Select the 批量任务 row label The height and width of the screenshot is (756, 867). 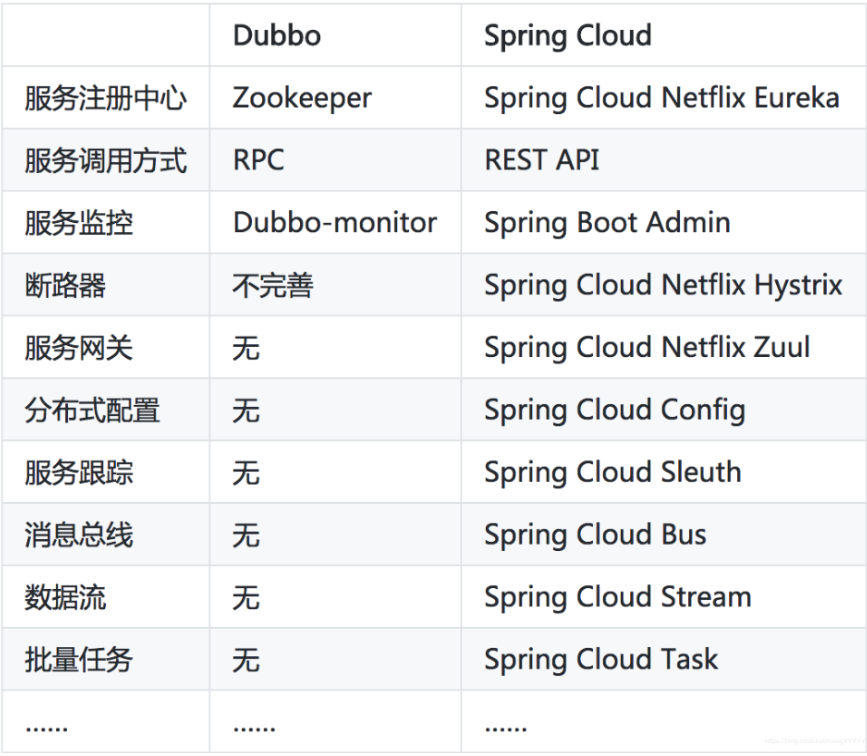pyautogui.click(x=78, y=659)
